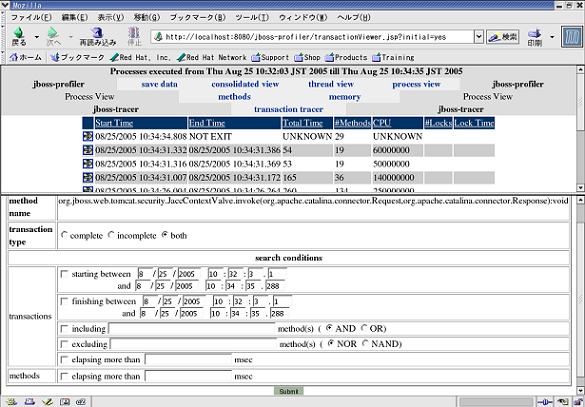
Task: Open the Training bookmark folder
Action: [x=393, y=57]
